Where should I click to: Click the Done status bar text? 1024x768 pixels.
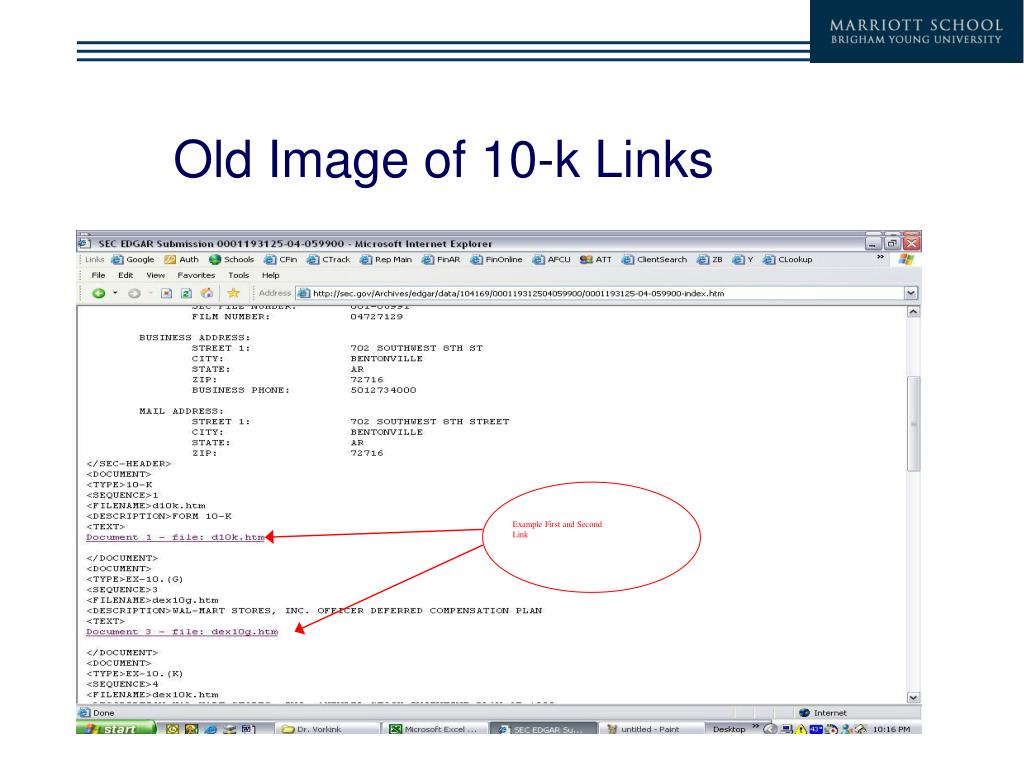pyautogui.click(x=104, y=712)
